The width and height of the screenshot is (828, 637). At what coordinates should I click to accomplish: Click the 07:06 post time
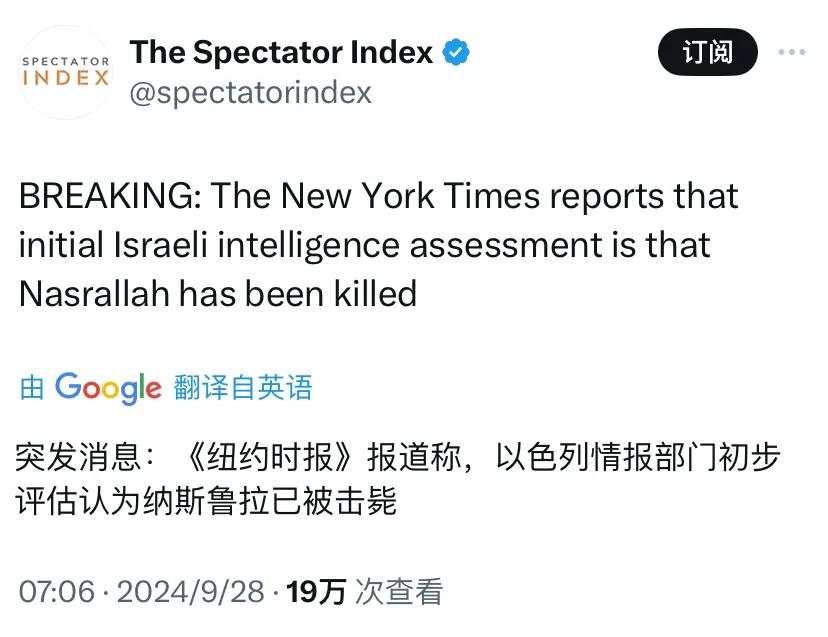(x=55, y=591)
